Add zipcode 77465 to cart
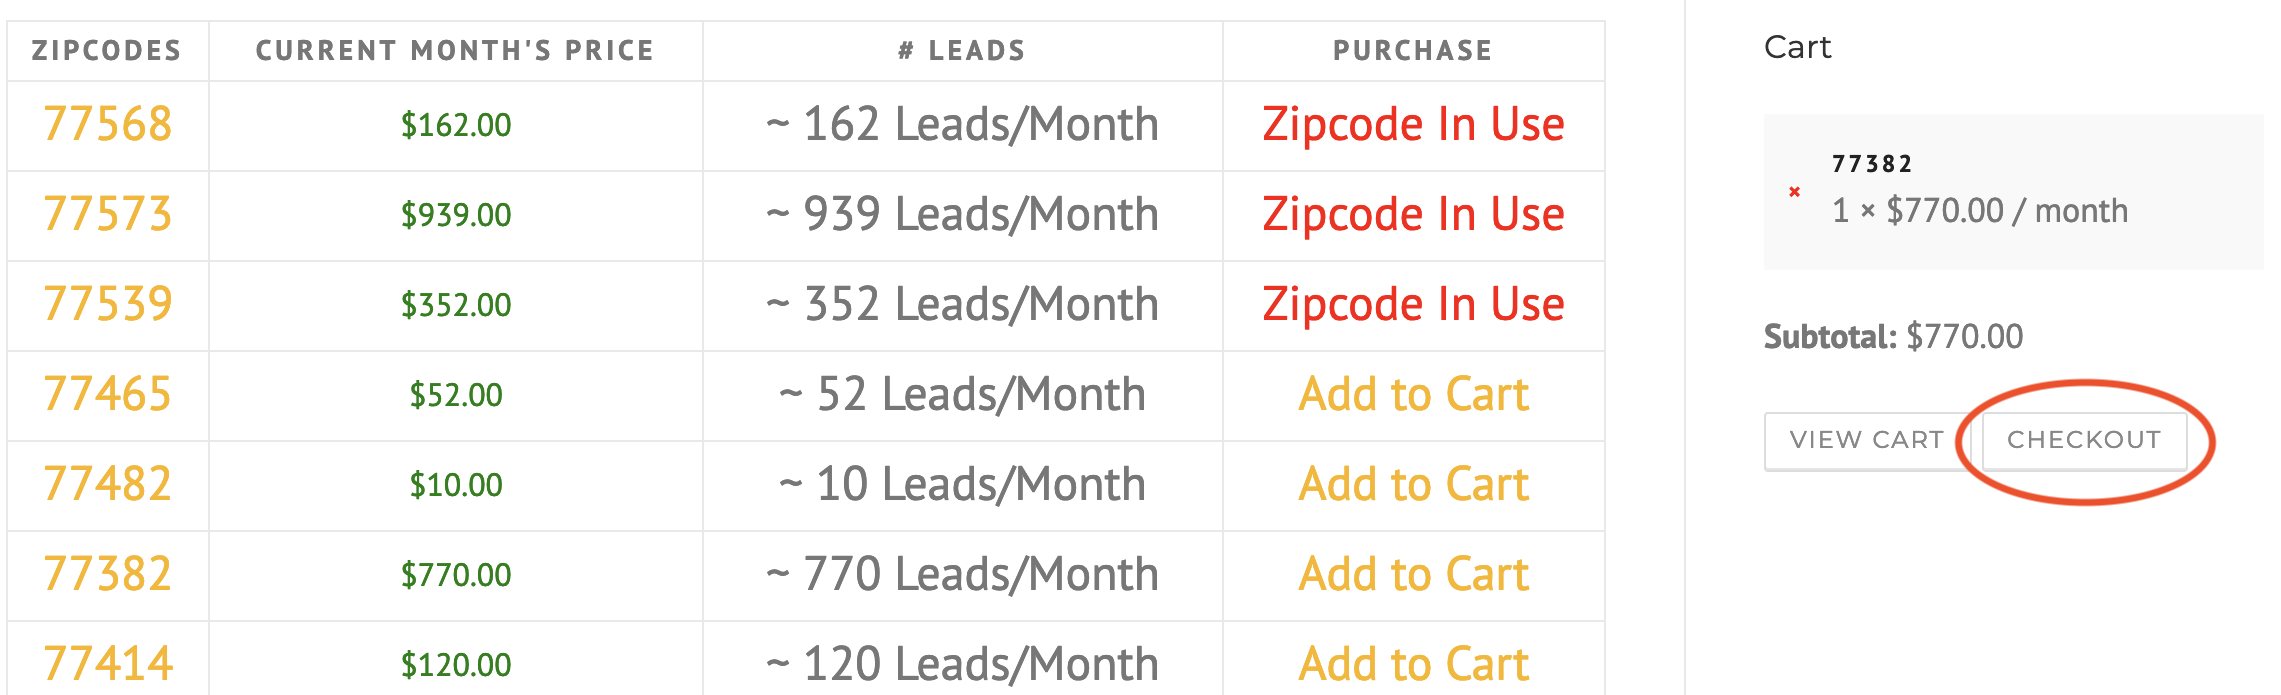2281x695 pixels. [1413, 395]
